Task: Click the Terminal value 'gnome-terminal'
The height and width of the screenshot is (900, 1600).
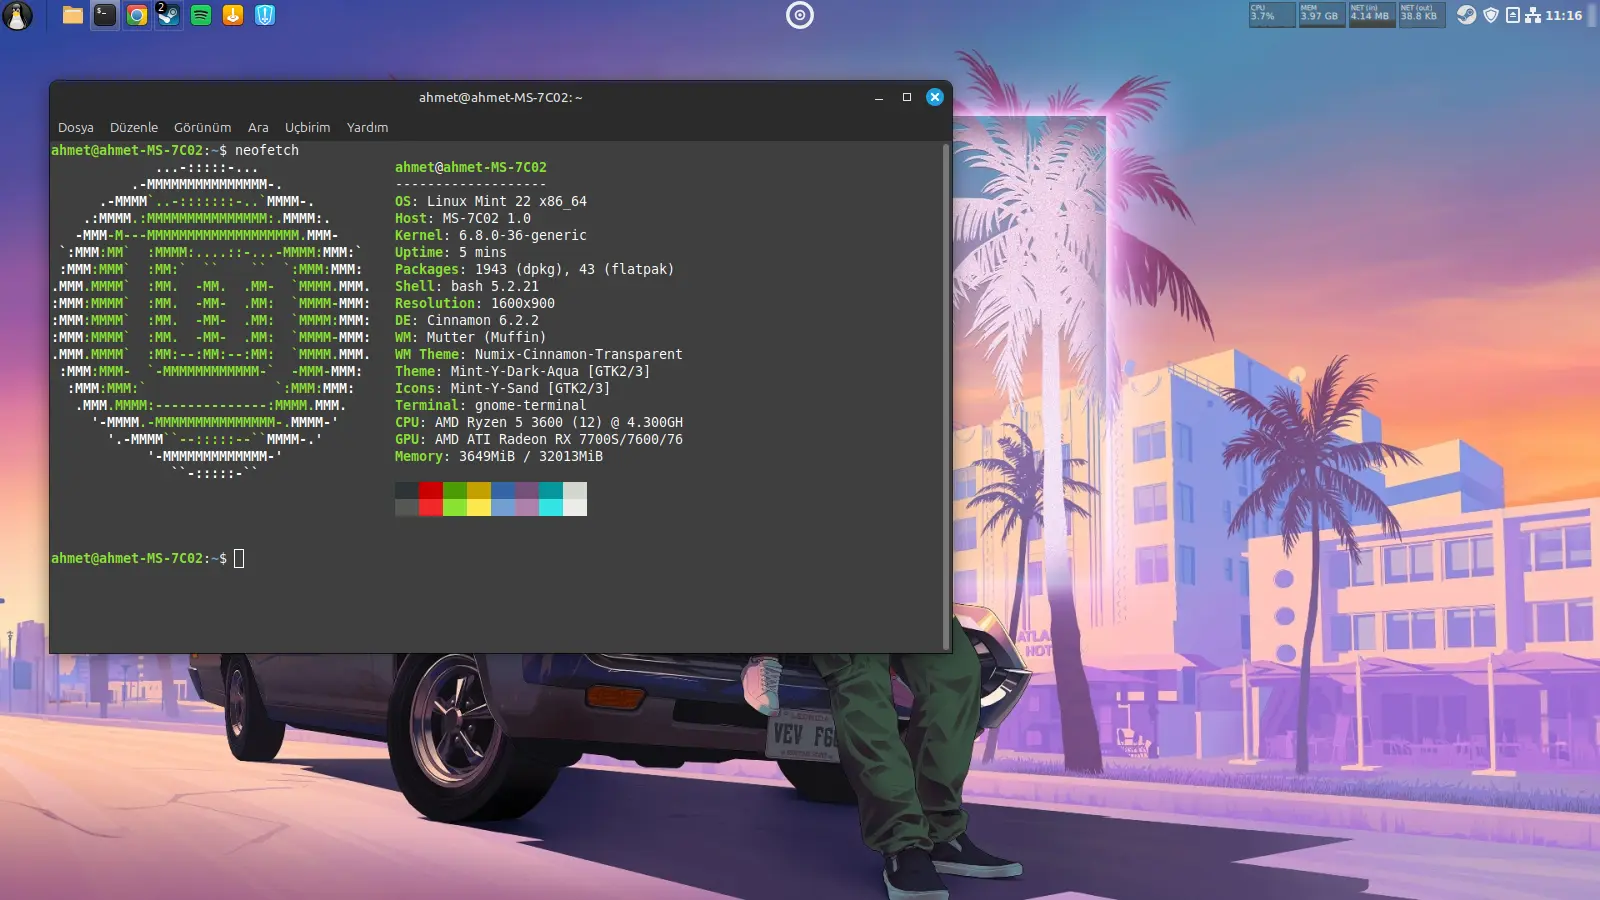Action: [x=531, y=405]
